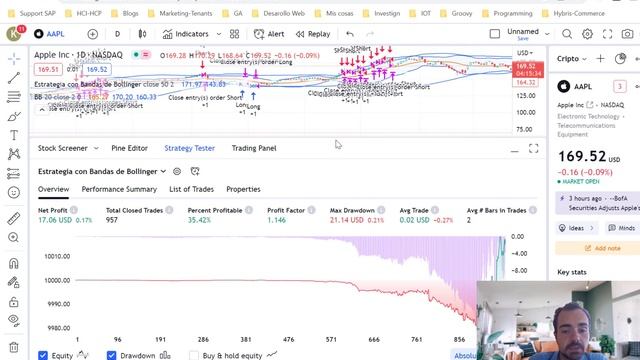The height and width of the screenshot is (360, 640).
Task: Open the Fibonacci and Gann tools
Action: coord(14,97)
